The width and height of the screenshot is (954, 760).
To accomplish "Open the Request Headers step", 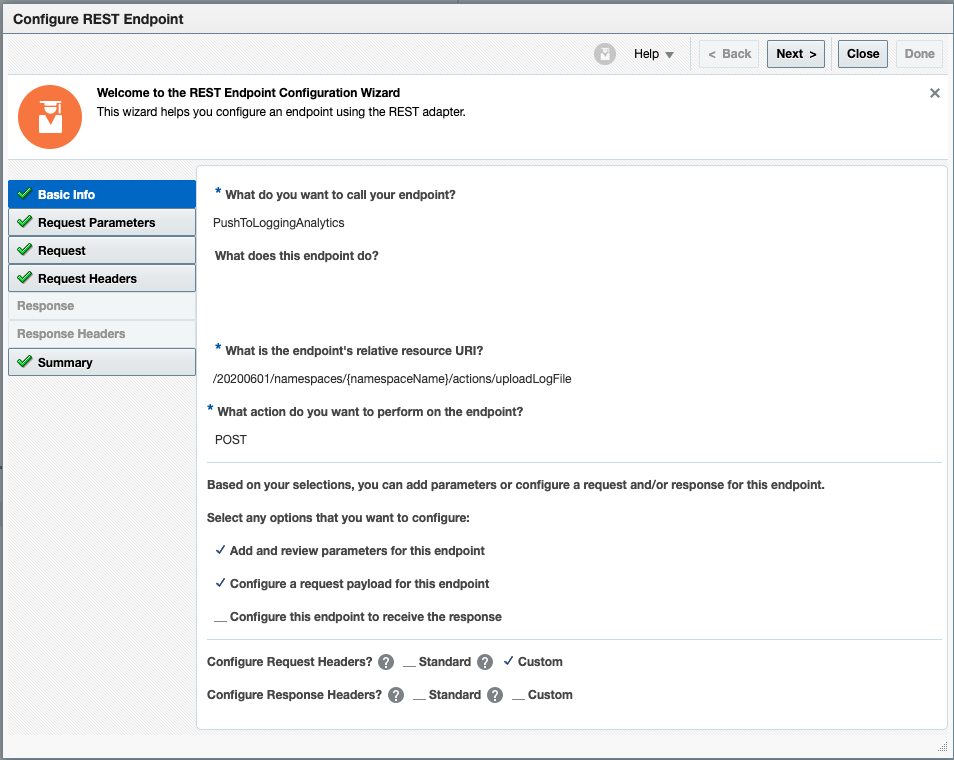I will 100,278.
